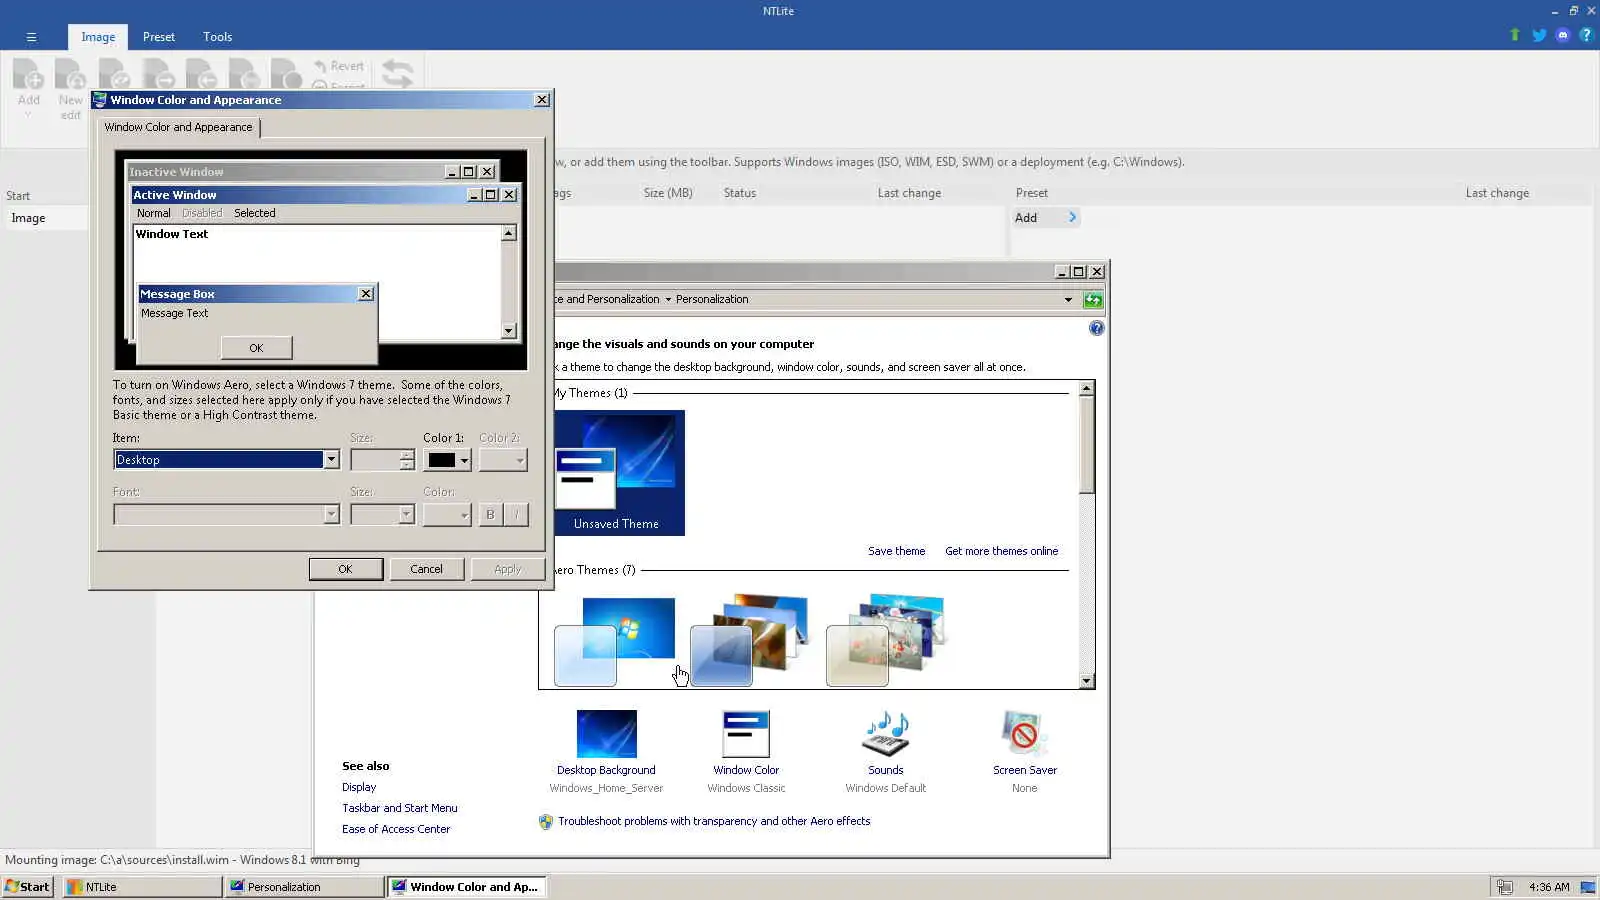This screenshot has height=900, width=1600.
Task: Open Ease of Access Center link
Action: (396, 829)
